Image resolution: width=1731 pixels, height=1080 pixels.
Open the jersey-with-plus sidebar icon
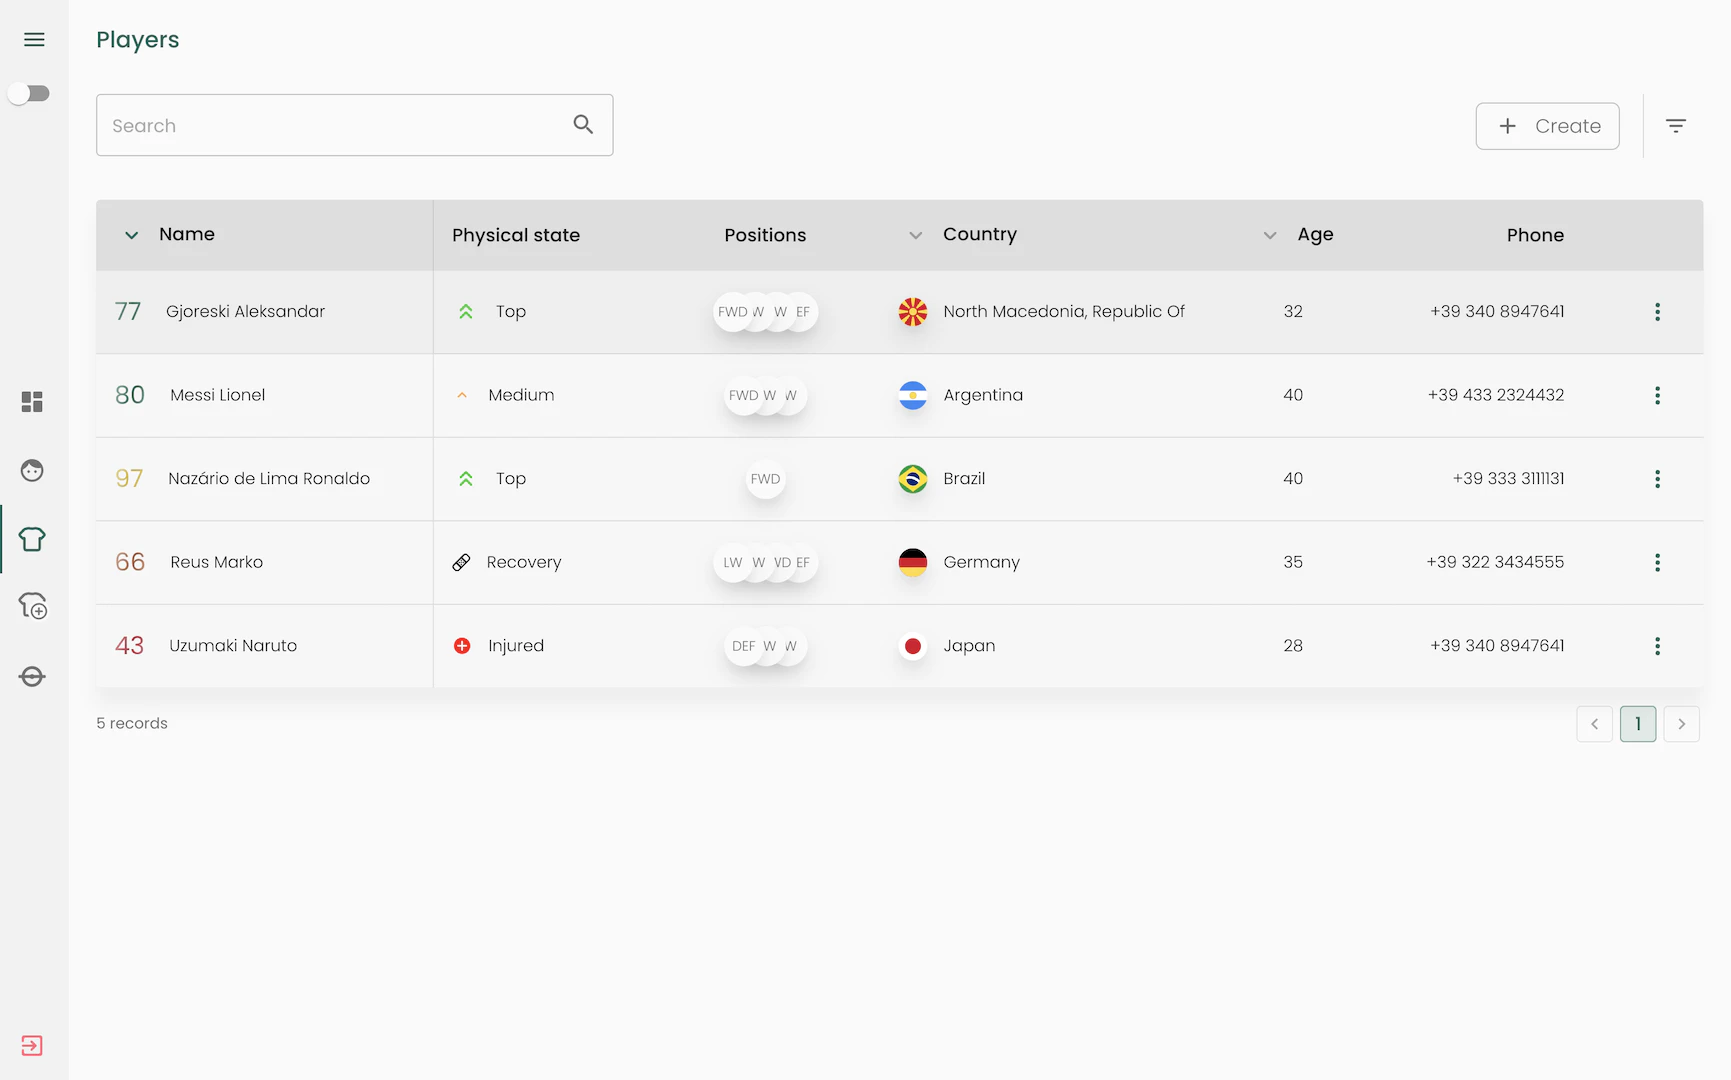pos(32,606)
